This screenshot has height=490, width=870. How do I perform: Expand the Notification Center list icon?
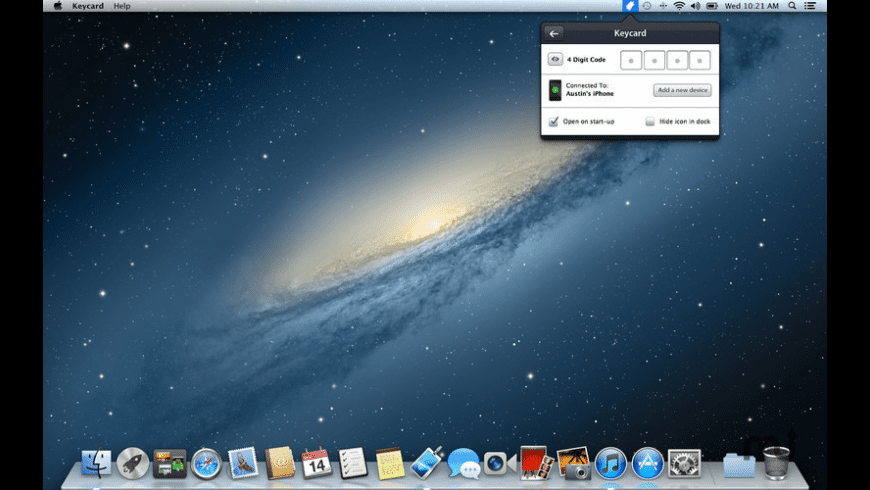[x=810, y=6]
